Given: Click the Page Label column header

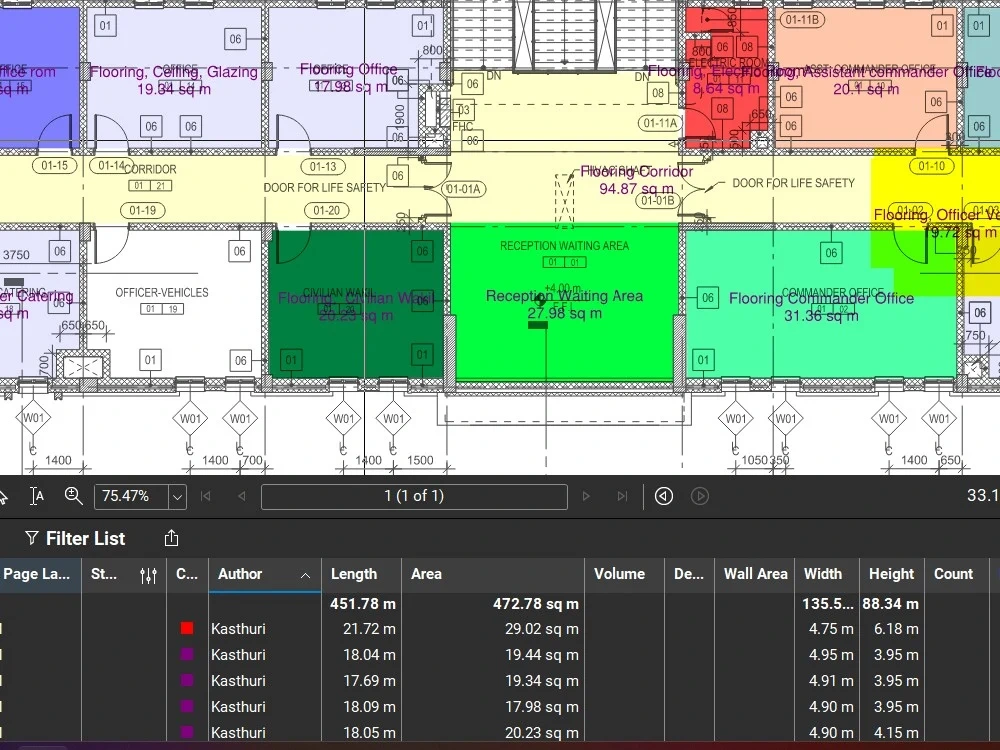Looking at the screenshot, I should click(40, 575).
